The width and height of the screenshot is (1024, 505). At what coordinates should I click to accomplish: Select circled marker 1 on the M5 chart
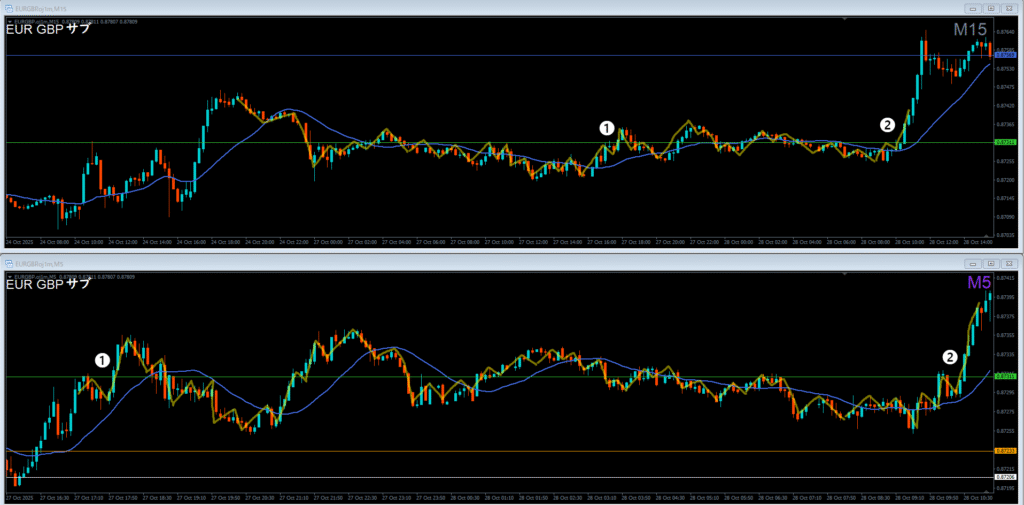(101, 360)
